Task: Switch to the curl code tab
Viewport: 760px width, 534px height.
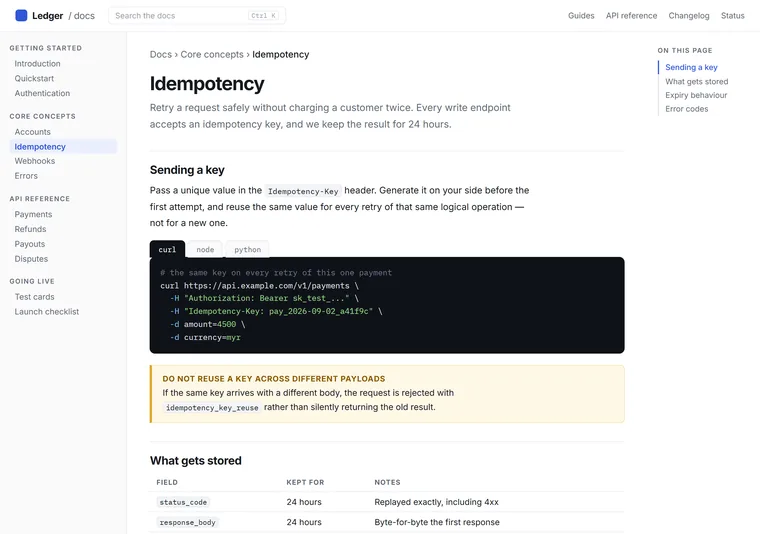Action: [167, 250]
